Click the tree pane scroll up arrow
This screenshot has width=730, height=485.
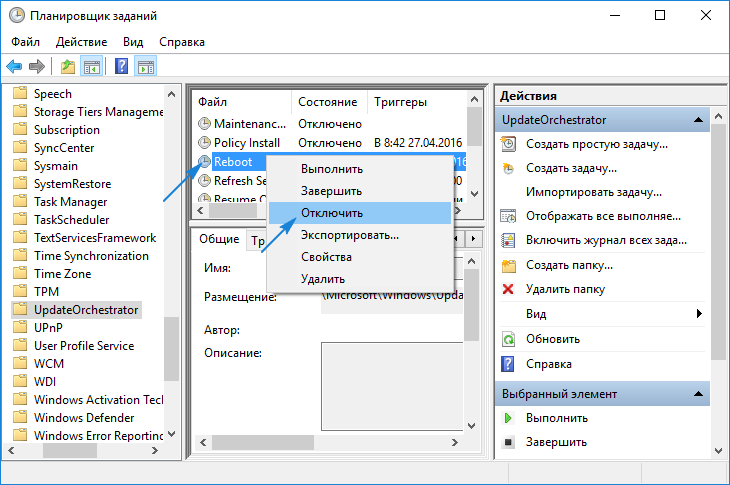pos(171,94)
